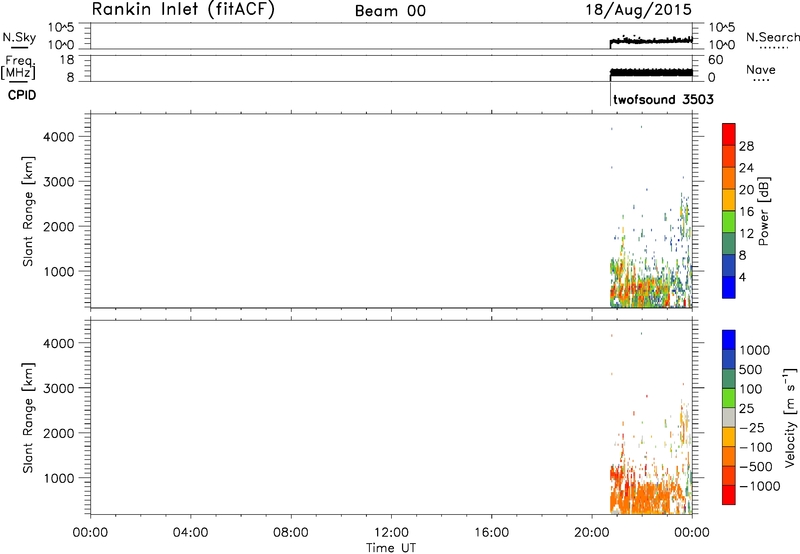Click the "04:00" time axis tick label
The image size is (800, 554).
pos(190,533)
